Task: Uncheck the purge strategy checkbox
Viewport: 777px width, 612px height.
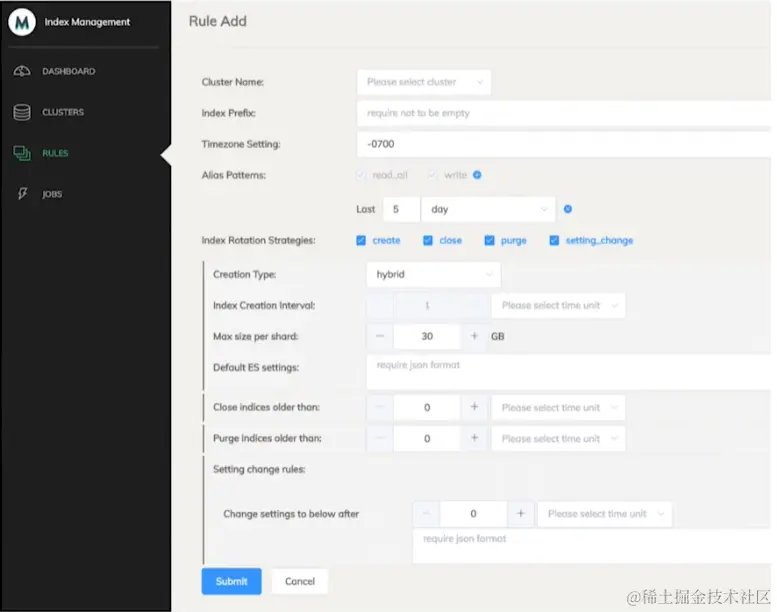Action: point(489,240)
